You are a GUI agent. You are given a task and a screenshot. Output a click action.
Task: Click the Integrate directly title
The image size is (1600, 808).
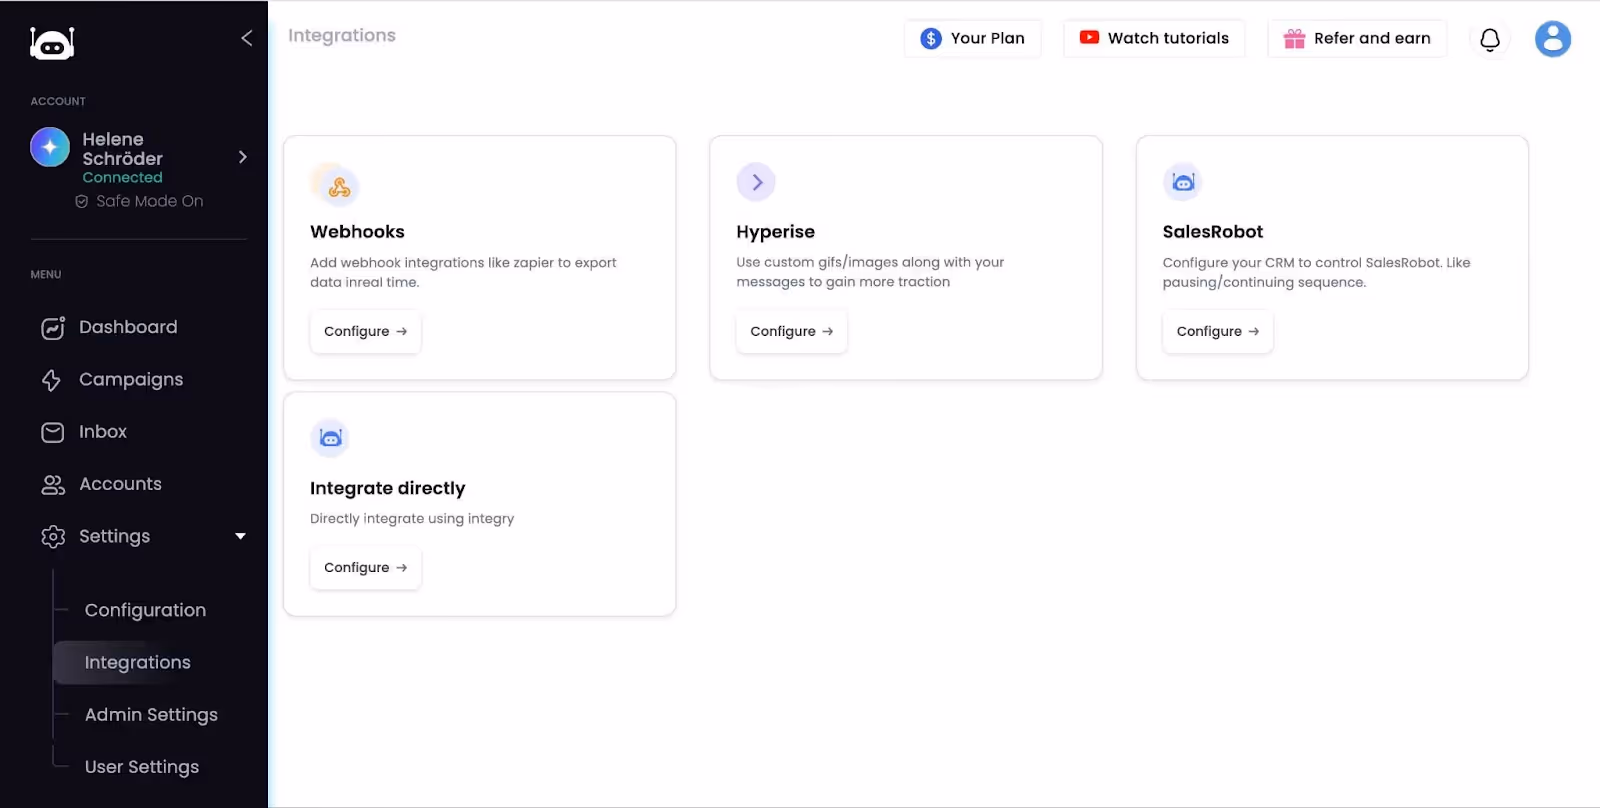coord(387,488)
